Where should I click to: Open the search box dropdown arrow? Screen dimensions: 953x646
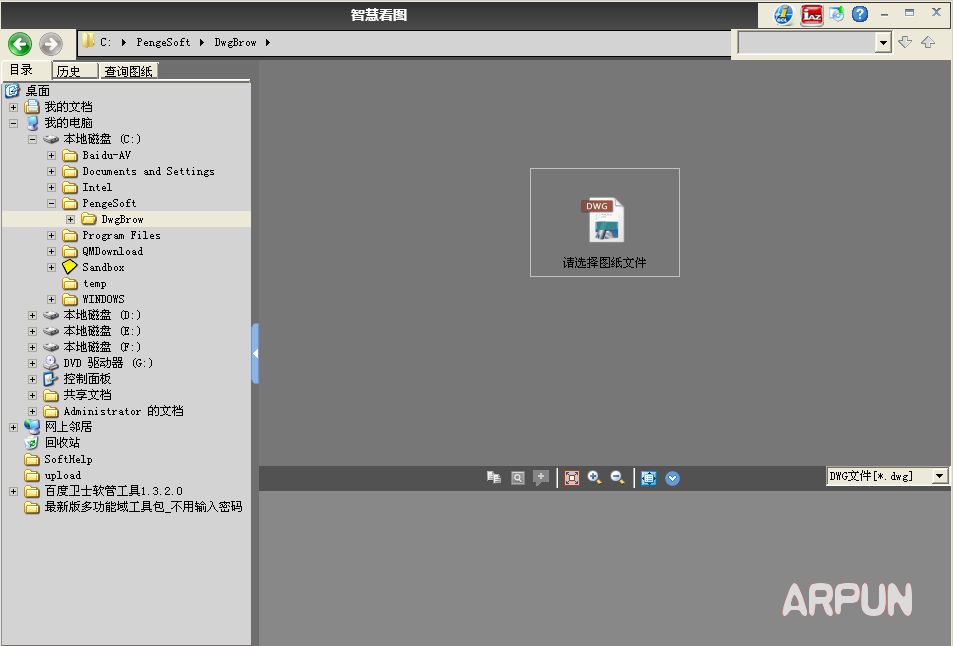coord(883,42)
